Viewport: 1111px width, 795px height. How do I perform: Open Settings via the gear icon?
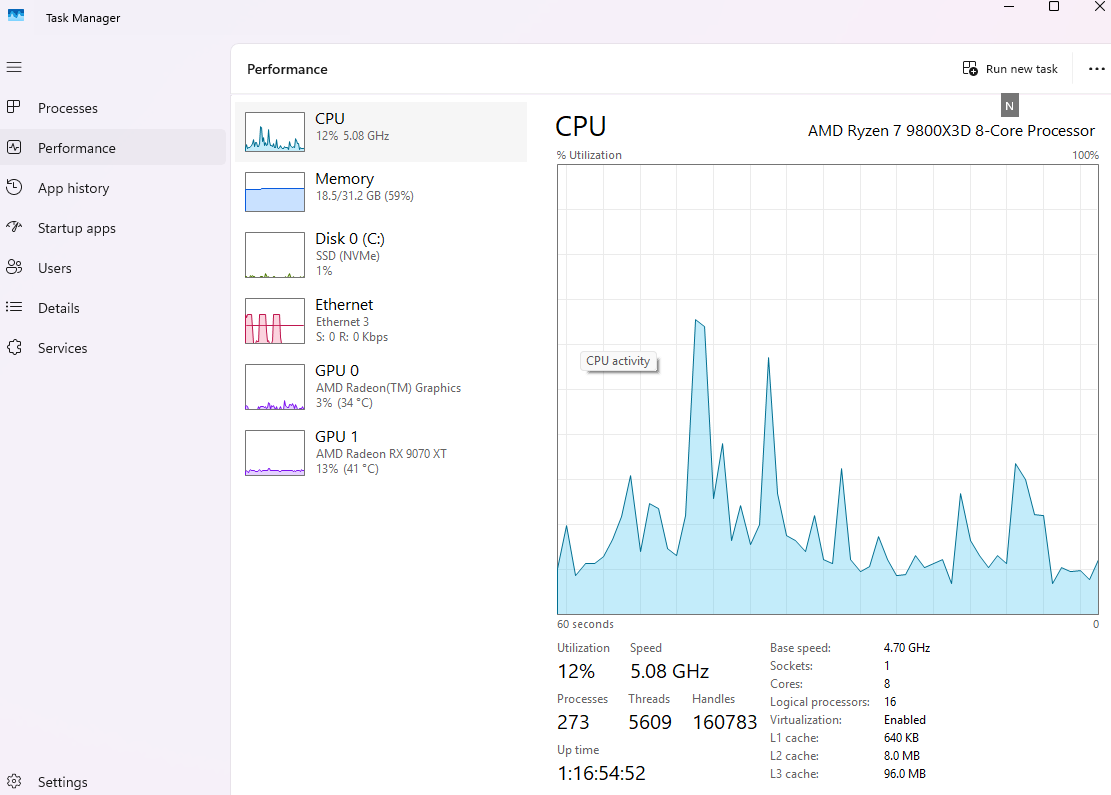pyautogui.click(x=14, y=781)
